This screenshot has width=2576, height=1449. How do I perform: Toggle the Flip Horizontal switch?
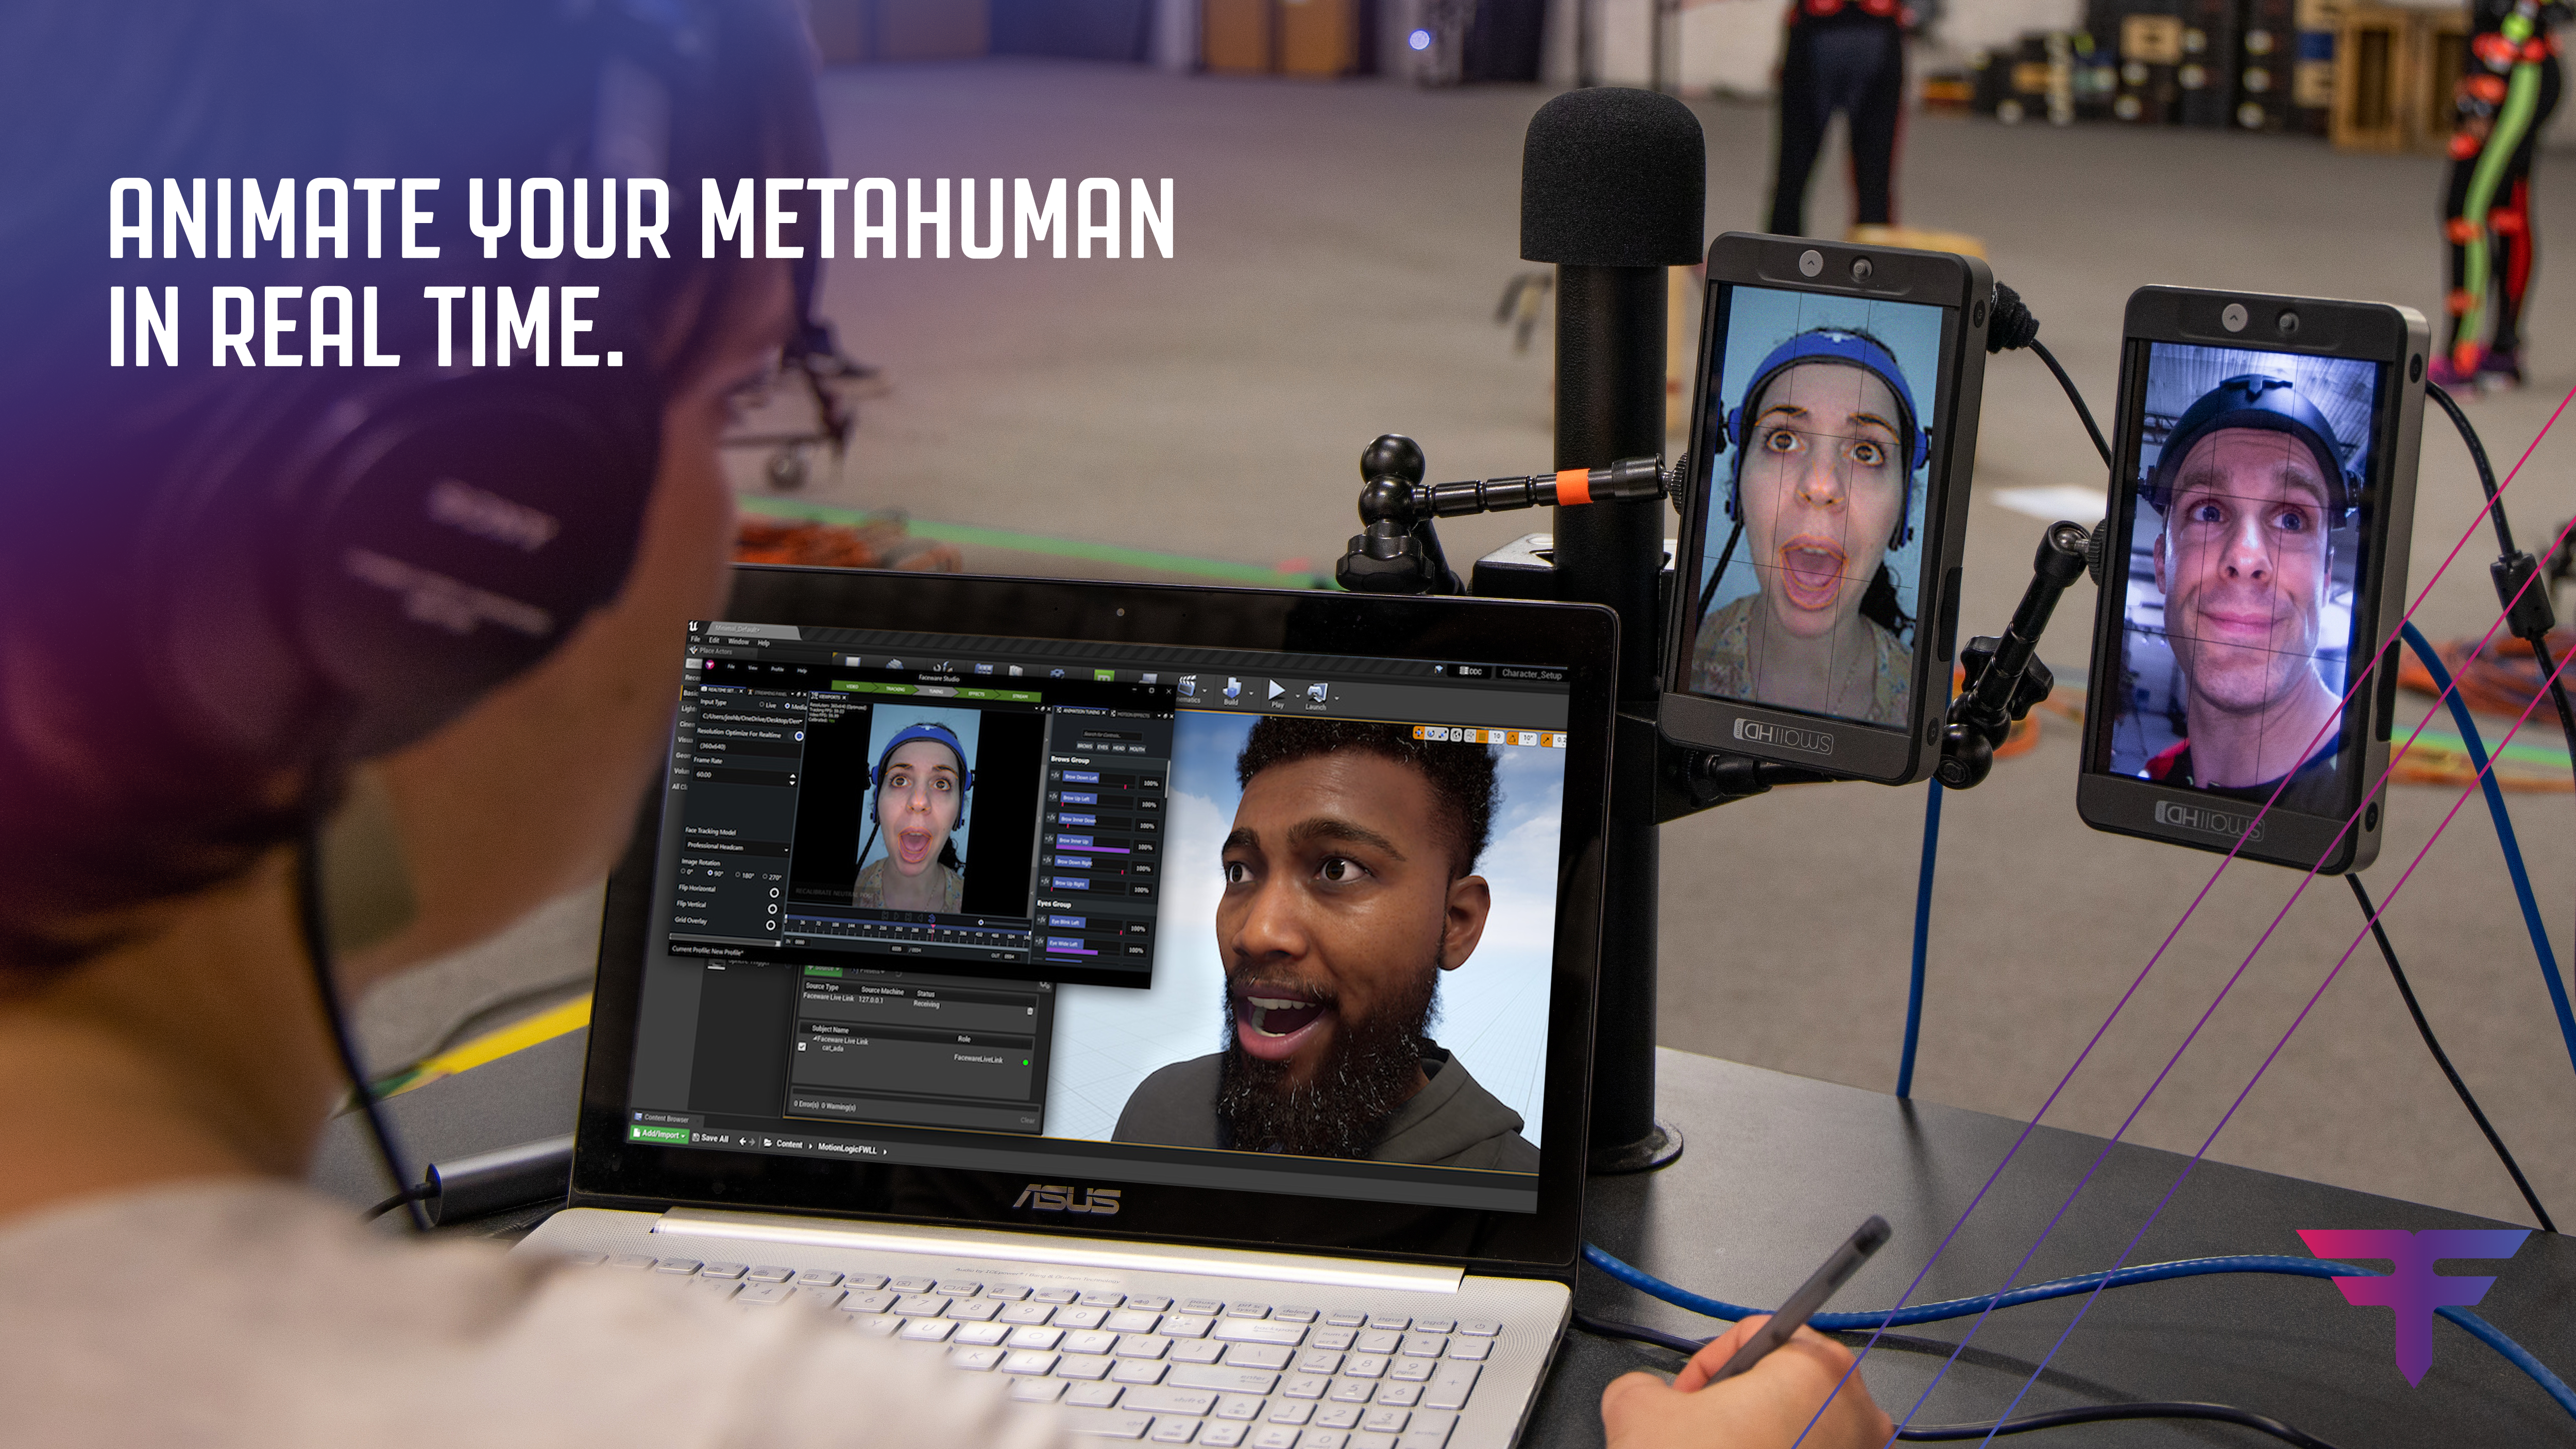pos(773,893)
